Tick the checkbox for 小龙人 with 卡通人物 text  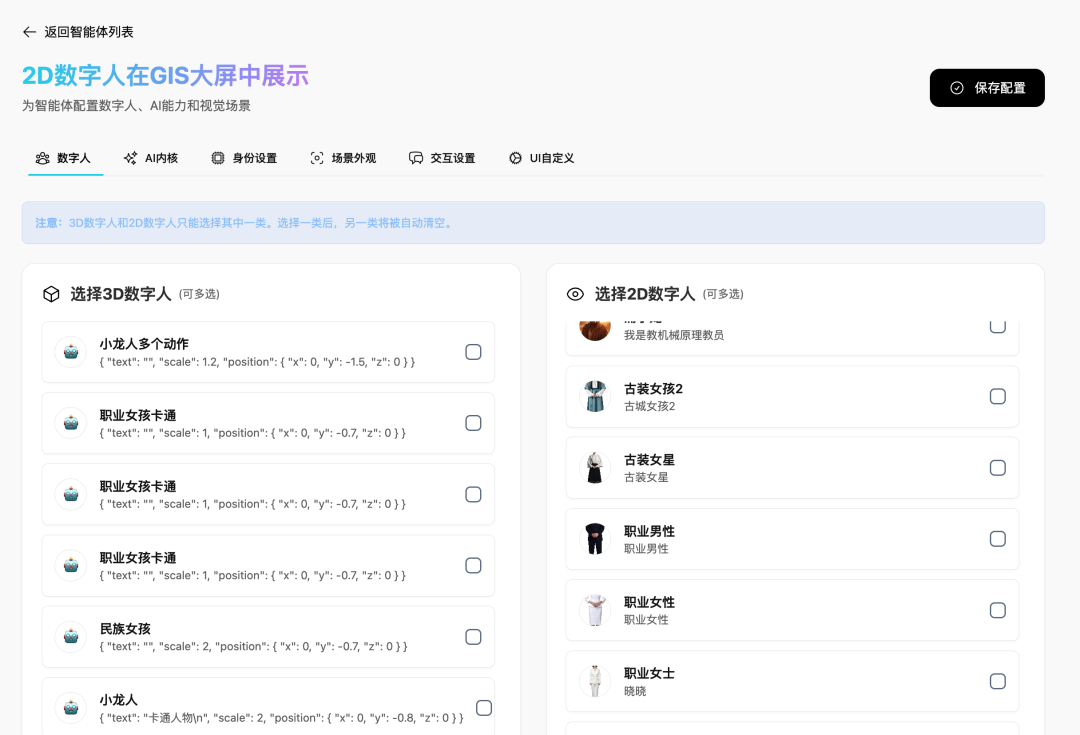click(x=484, y=708)
